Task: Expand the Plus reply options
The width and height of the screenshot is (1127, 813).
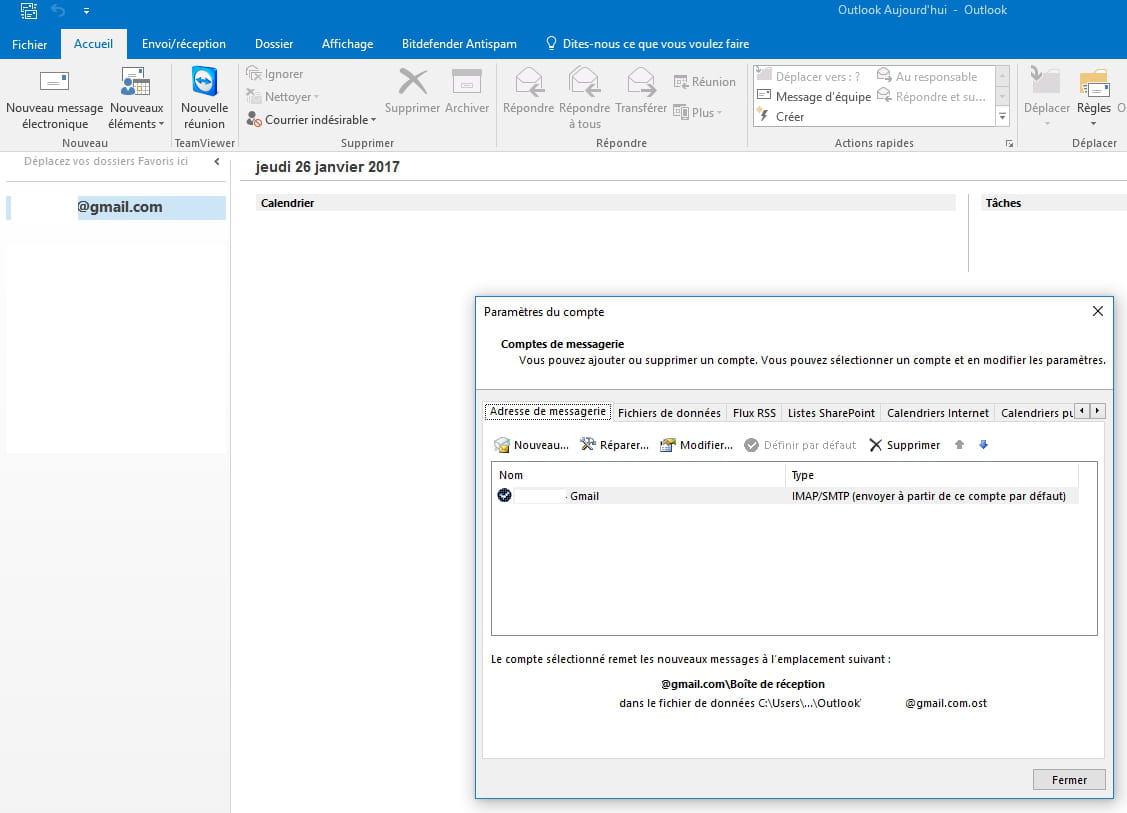Action: (698, 112)
